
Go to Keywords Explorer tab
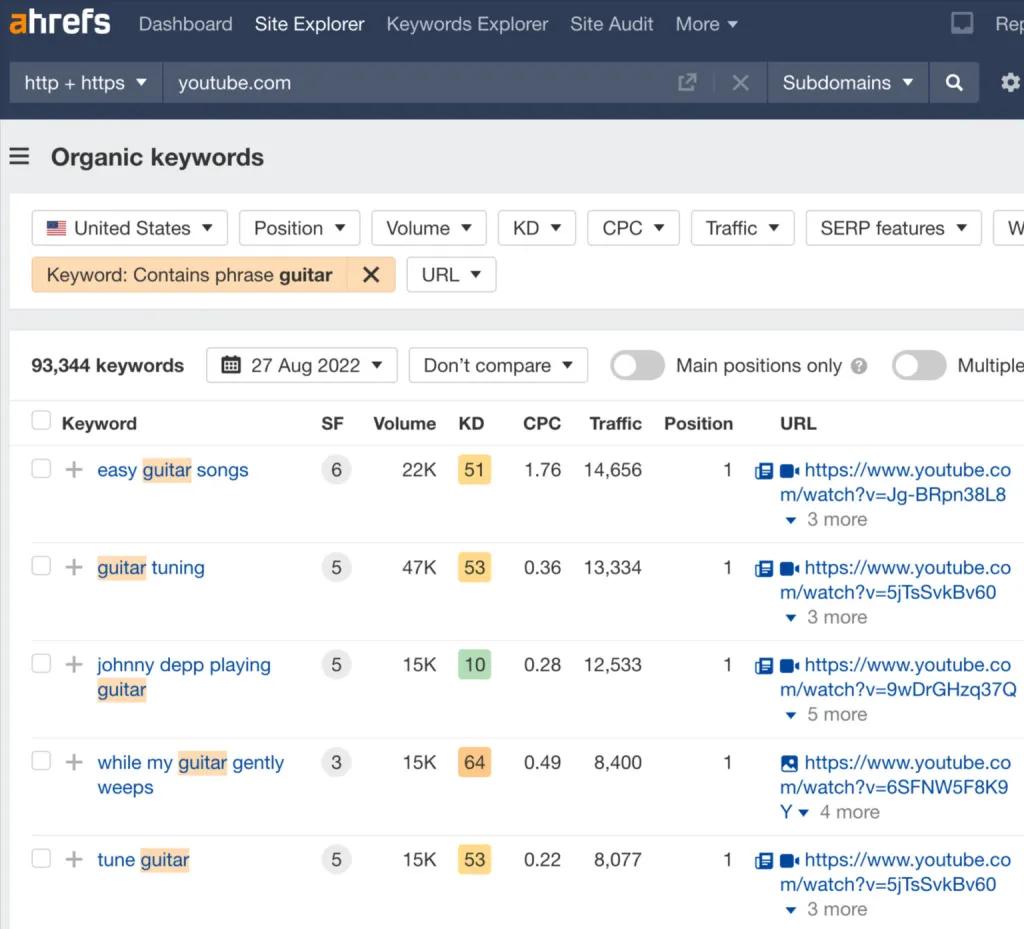pos(467,24)
